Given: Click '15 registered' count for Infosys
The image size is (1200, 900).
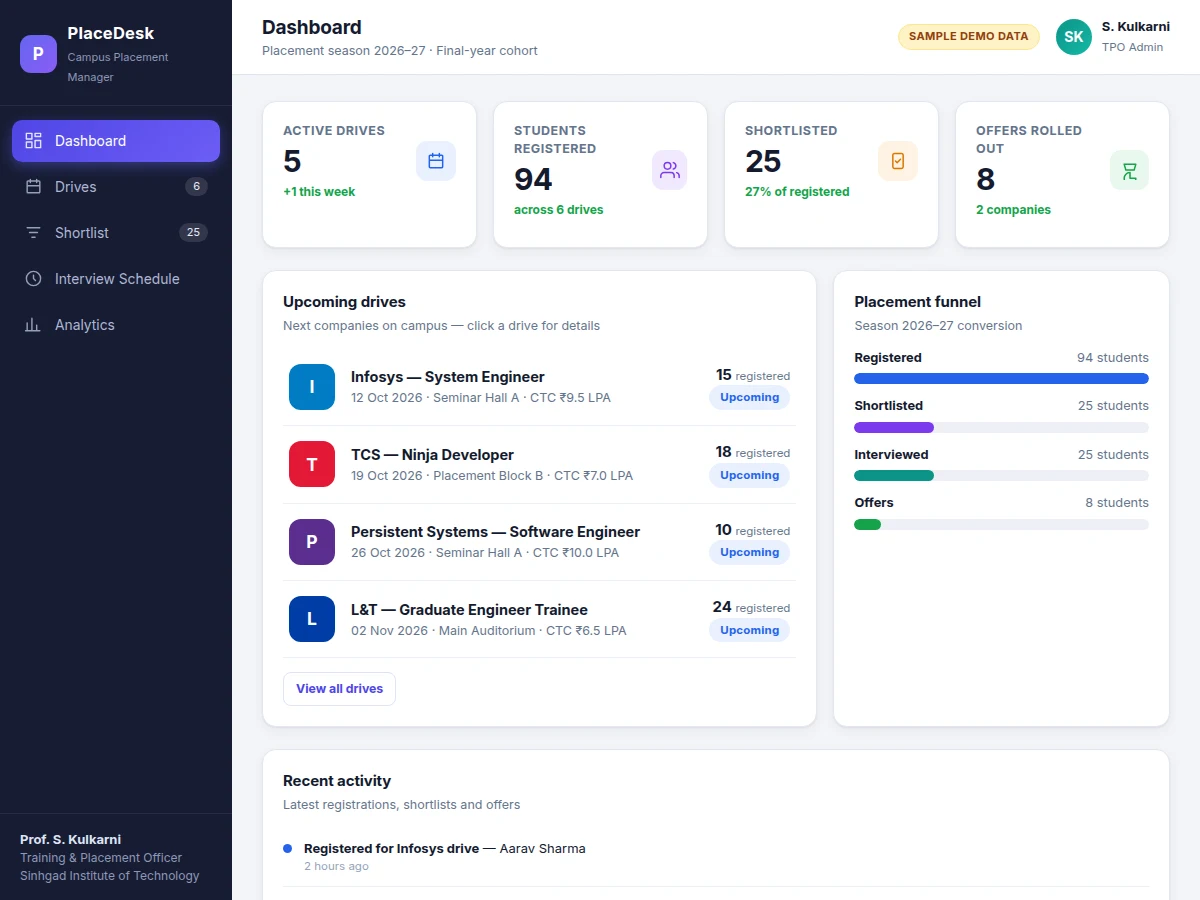Looking at the screenshot, I should 753,376.
